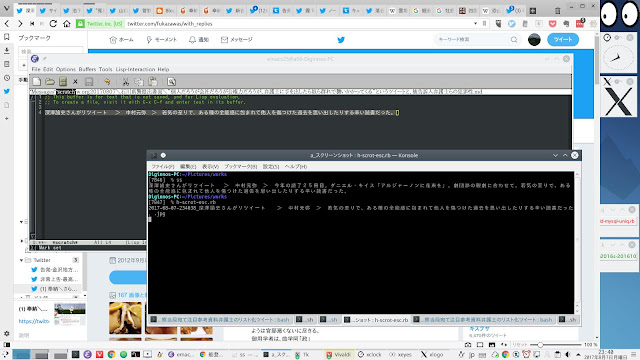Open Emacs Help menu
The height and width of the screenshot is (360, 640).
point(163,69)
